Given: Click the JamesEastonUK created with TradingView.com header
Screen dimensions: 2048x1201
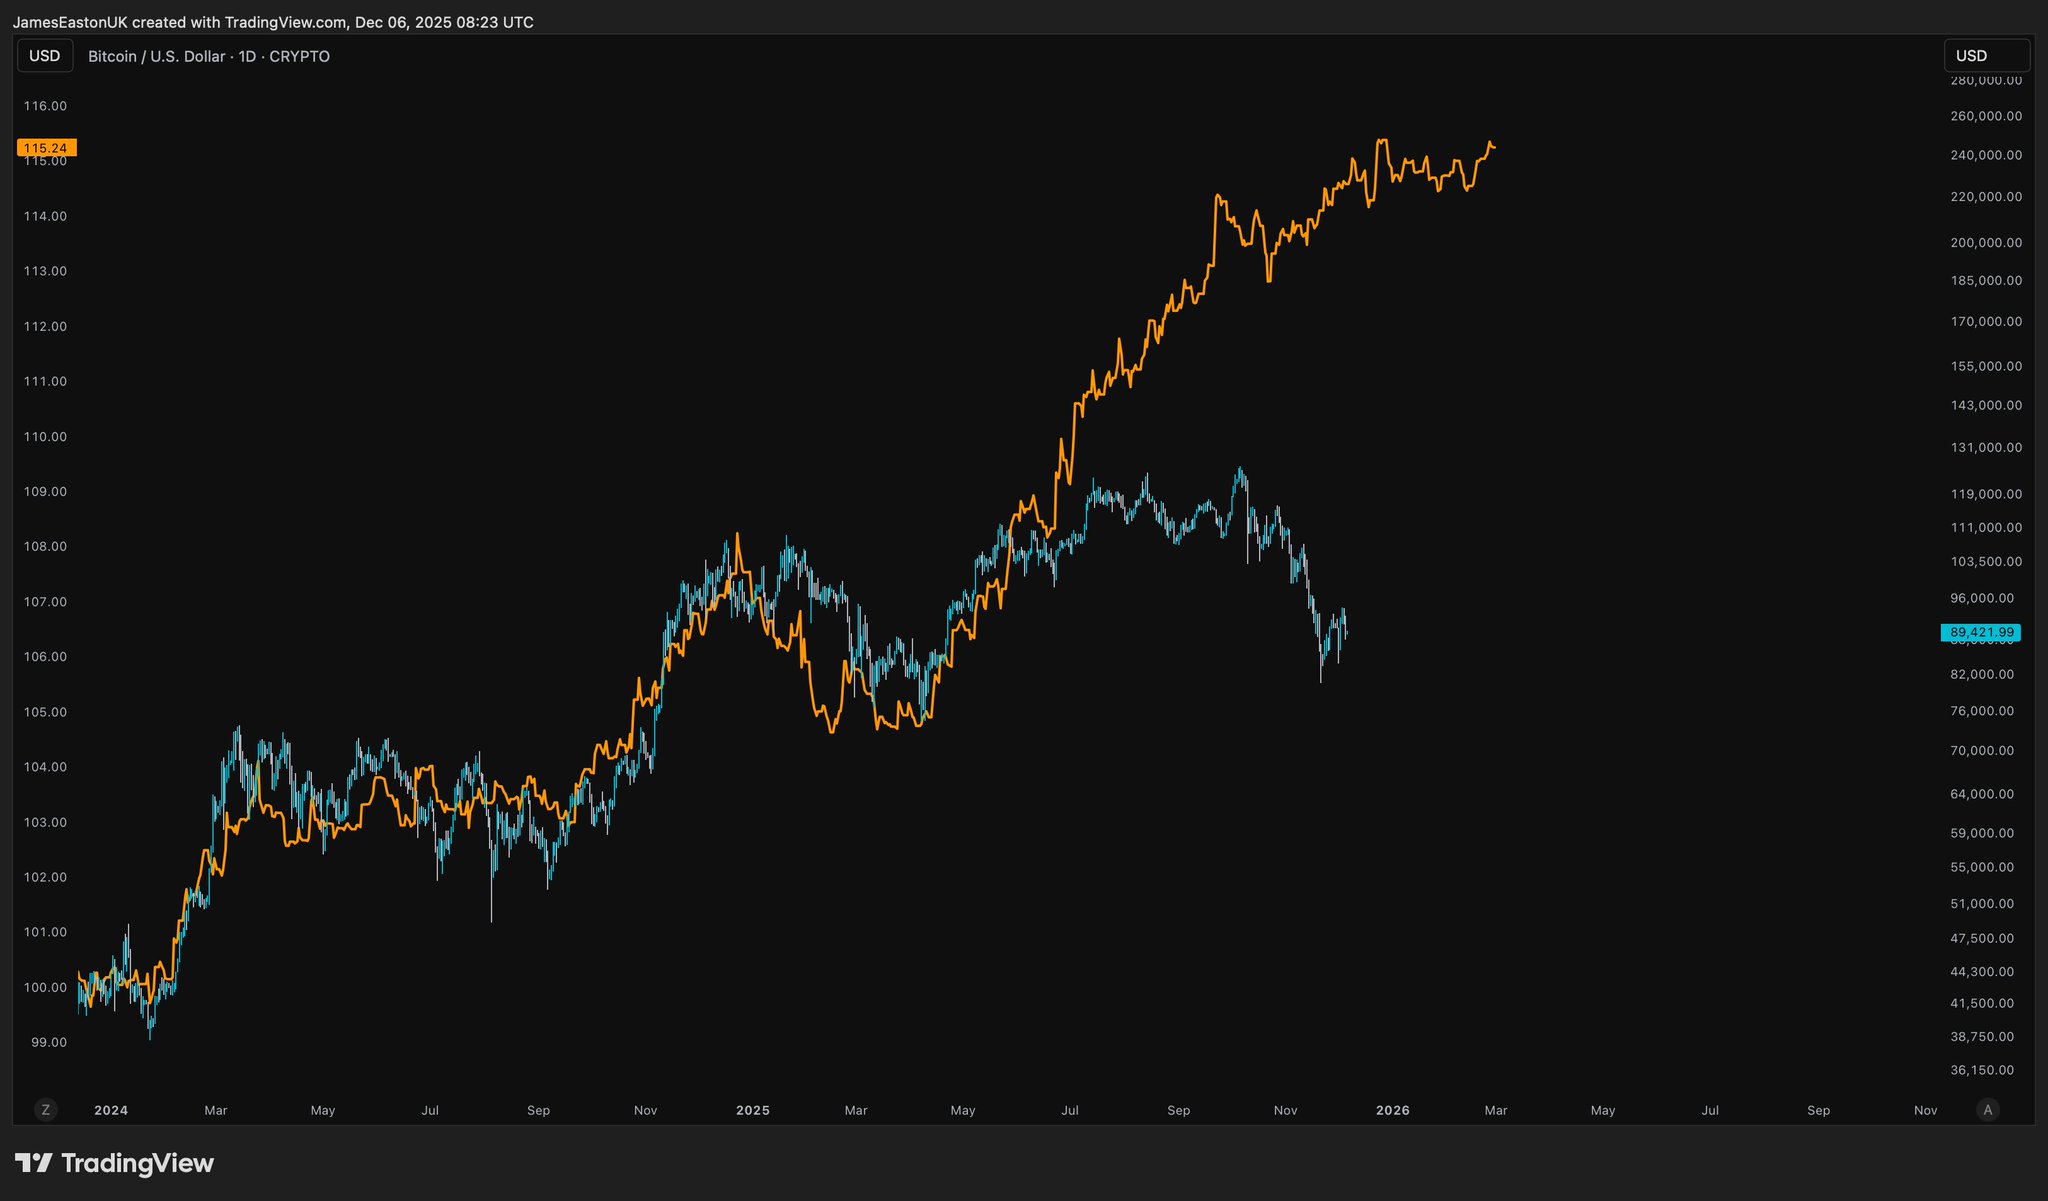Looking at the screenshot, I should (272, 22).
